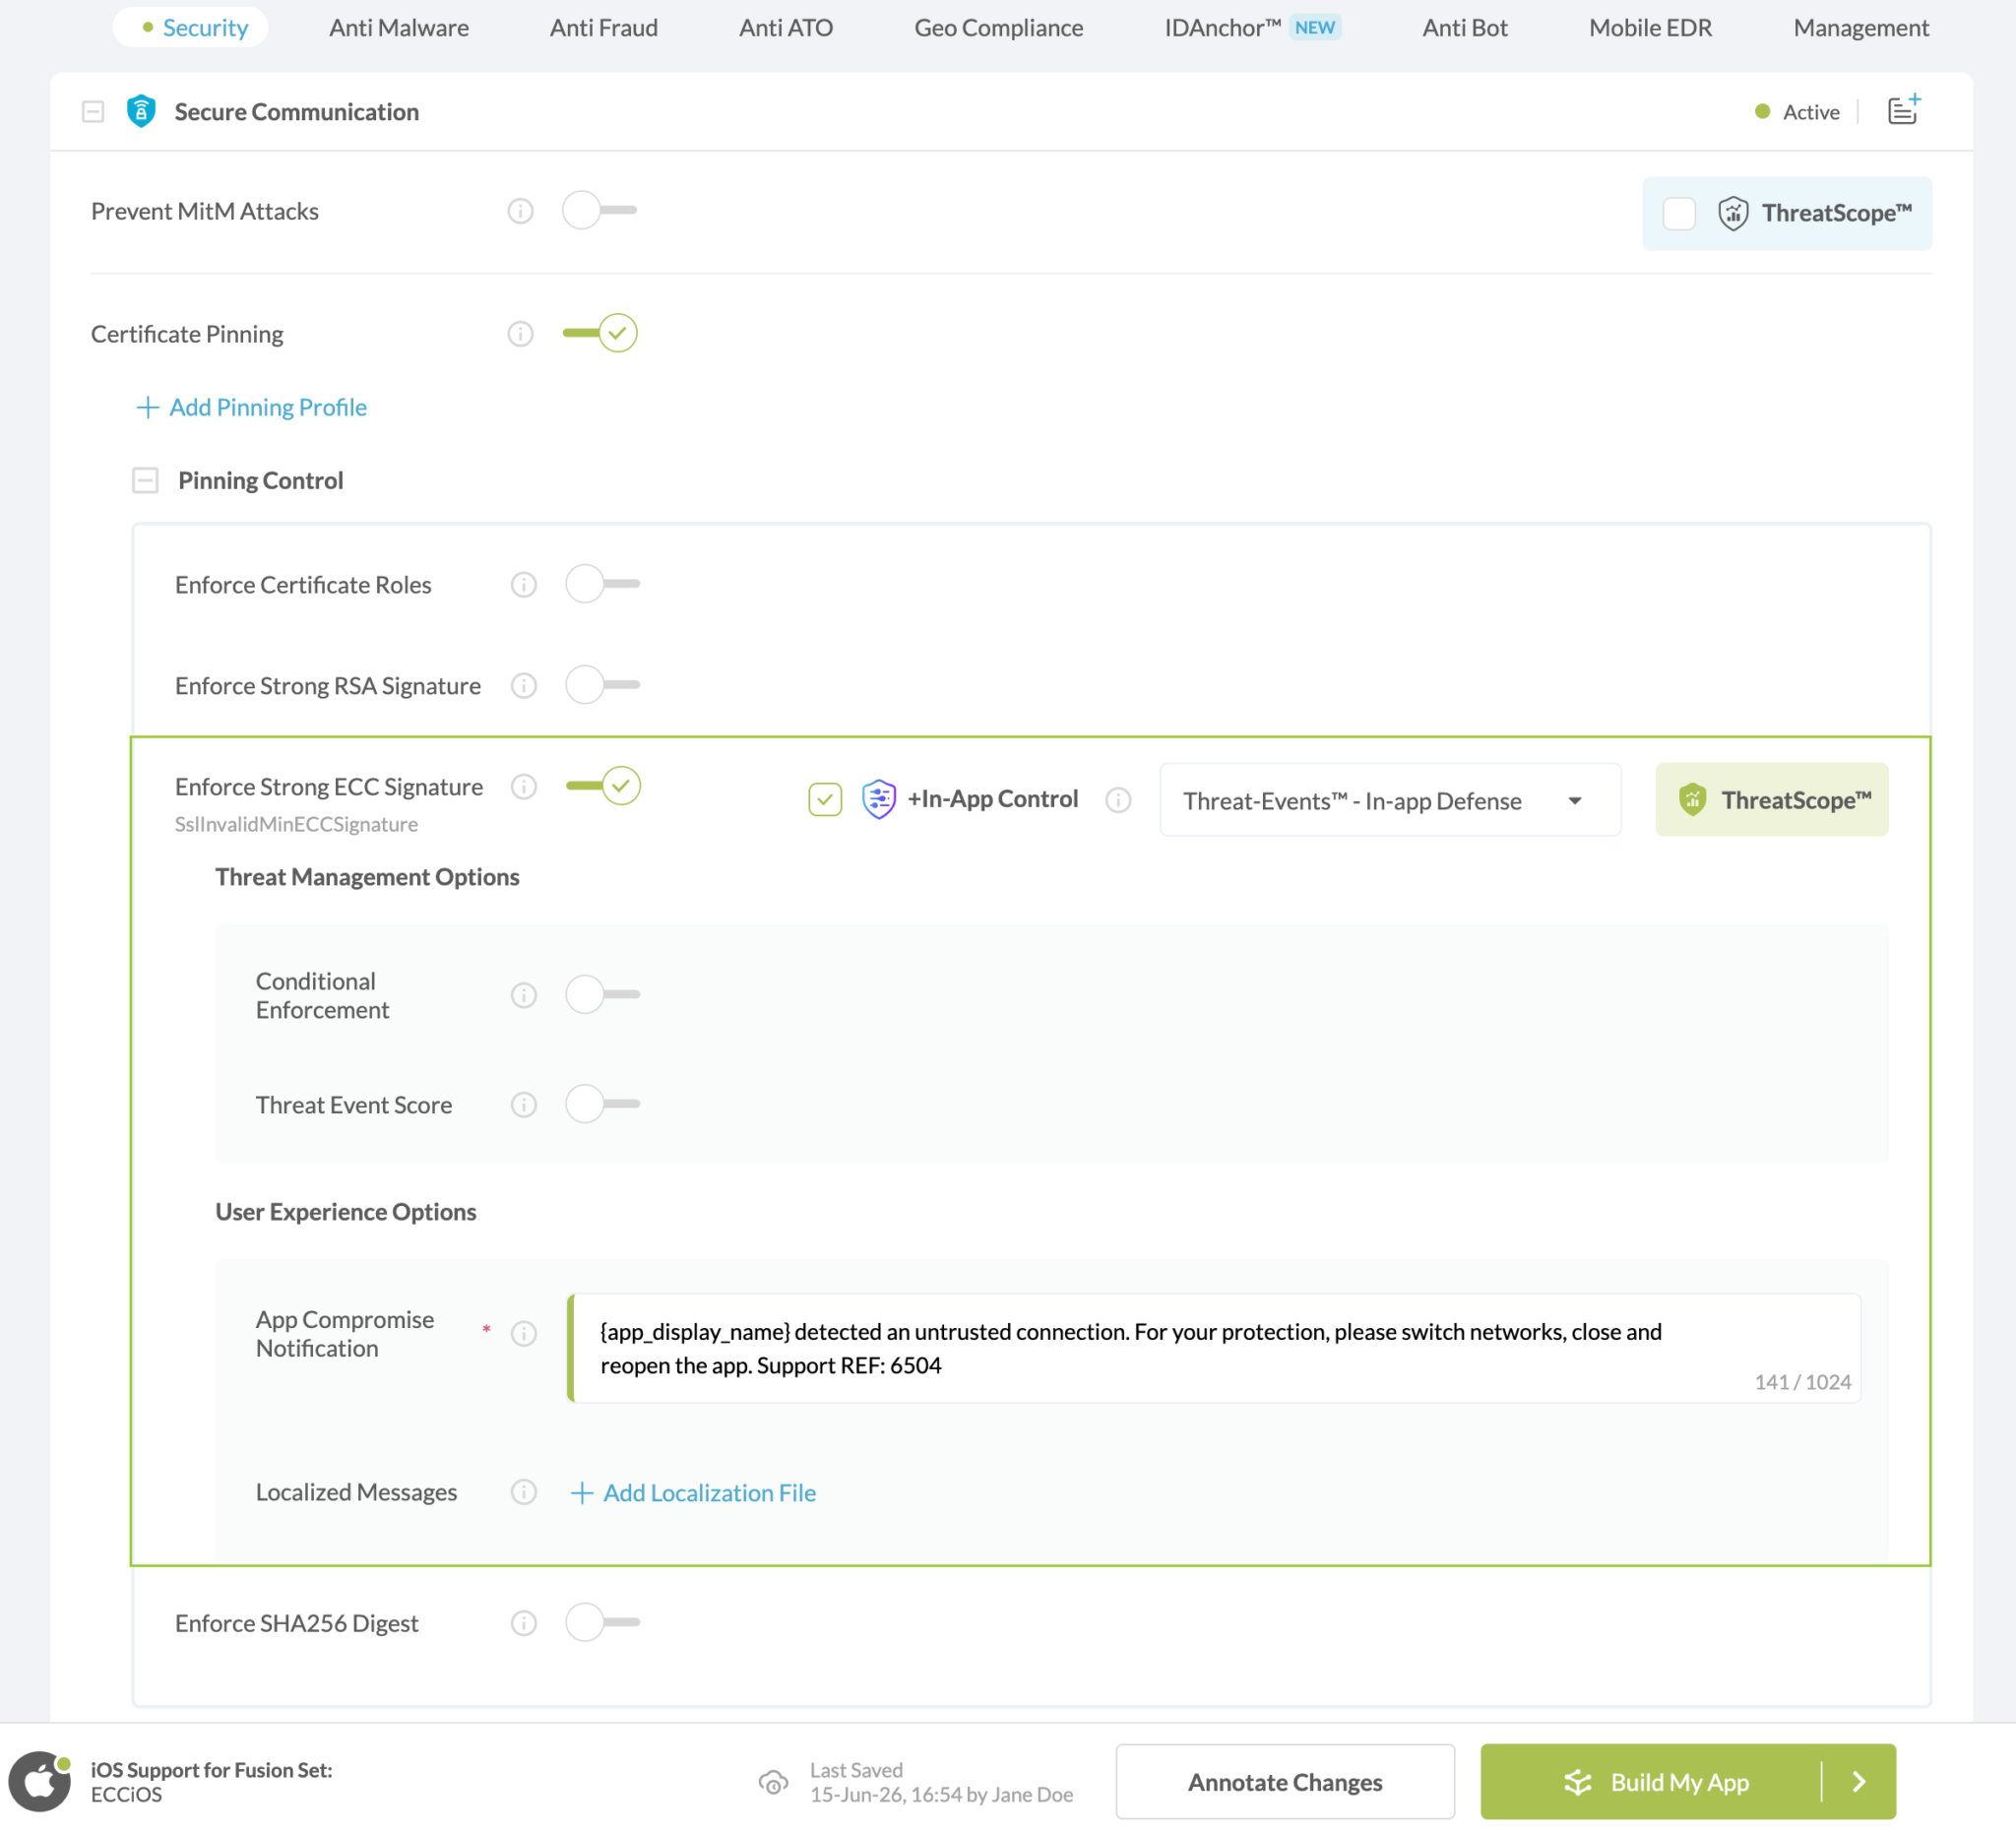
Task: Switch to the Management tab
Action: 1861,28
